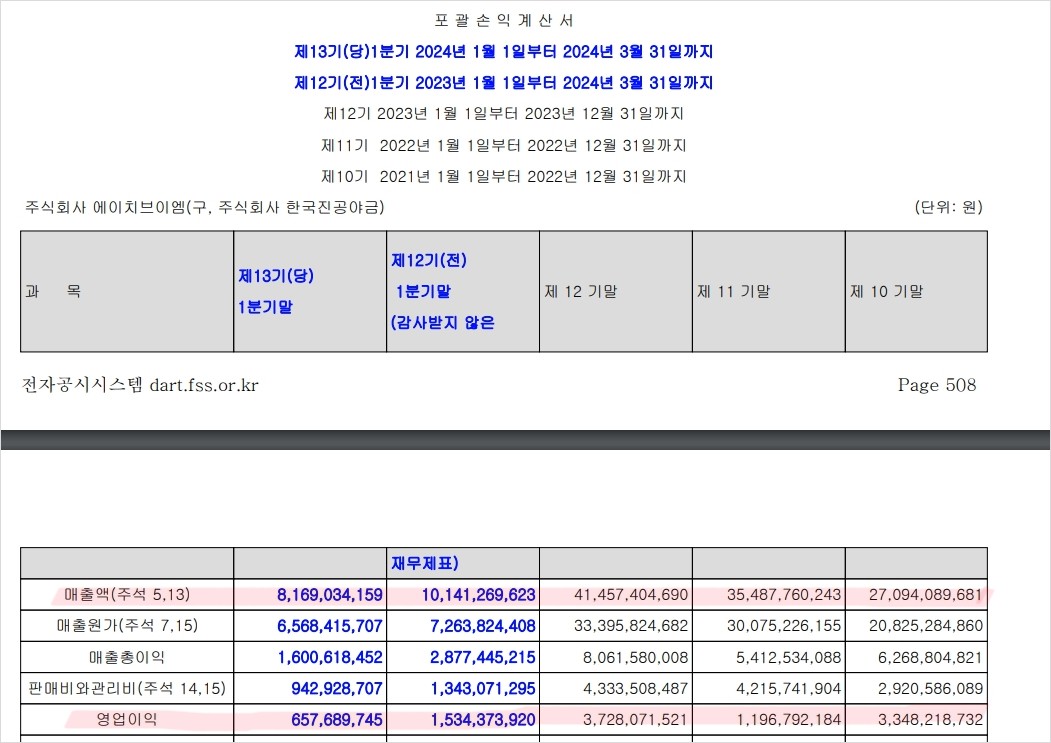Click the Page 508 footer label
The image size is (1051, 743).
[x=937, y=385]
